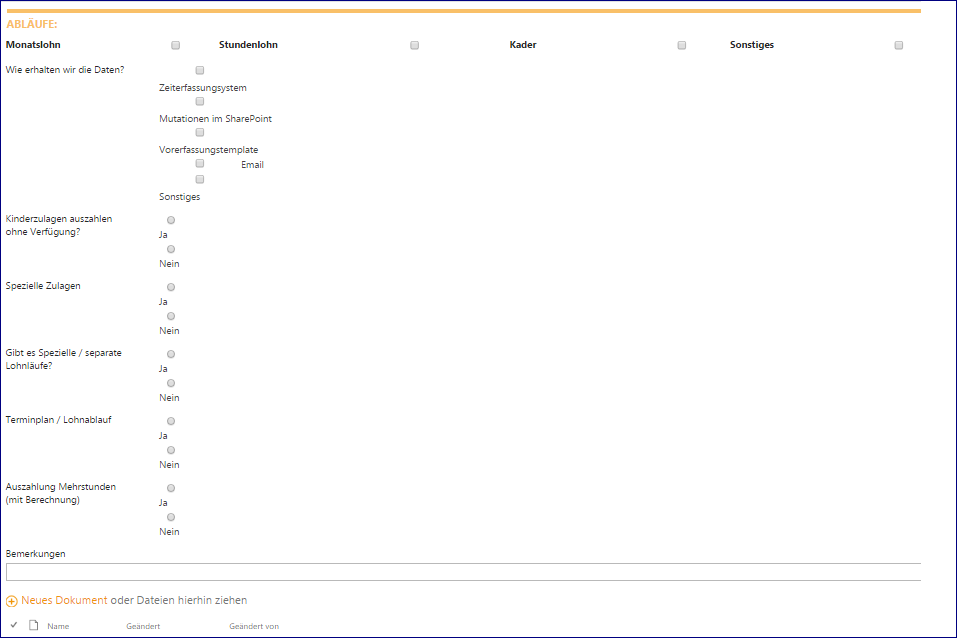Click the plus icon beside Neues Dokument
The width and height of the screenshot is (957, 638).
(12, 601)
